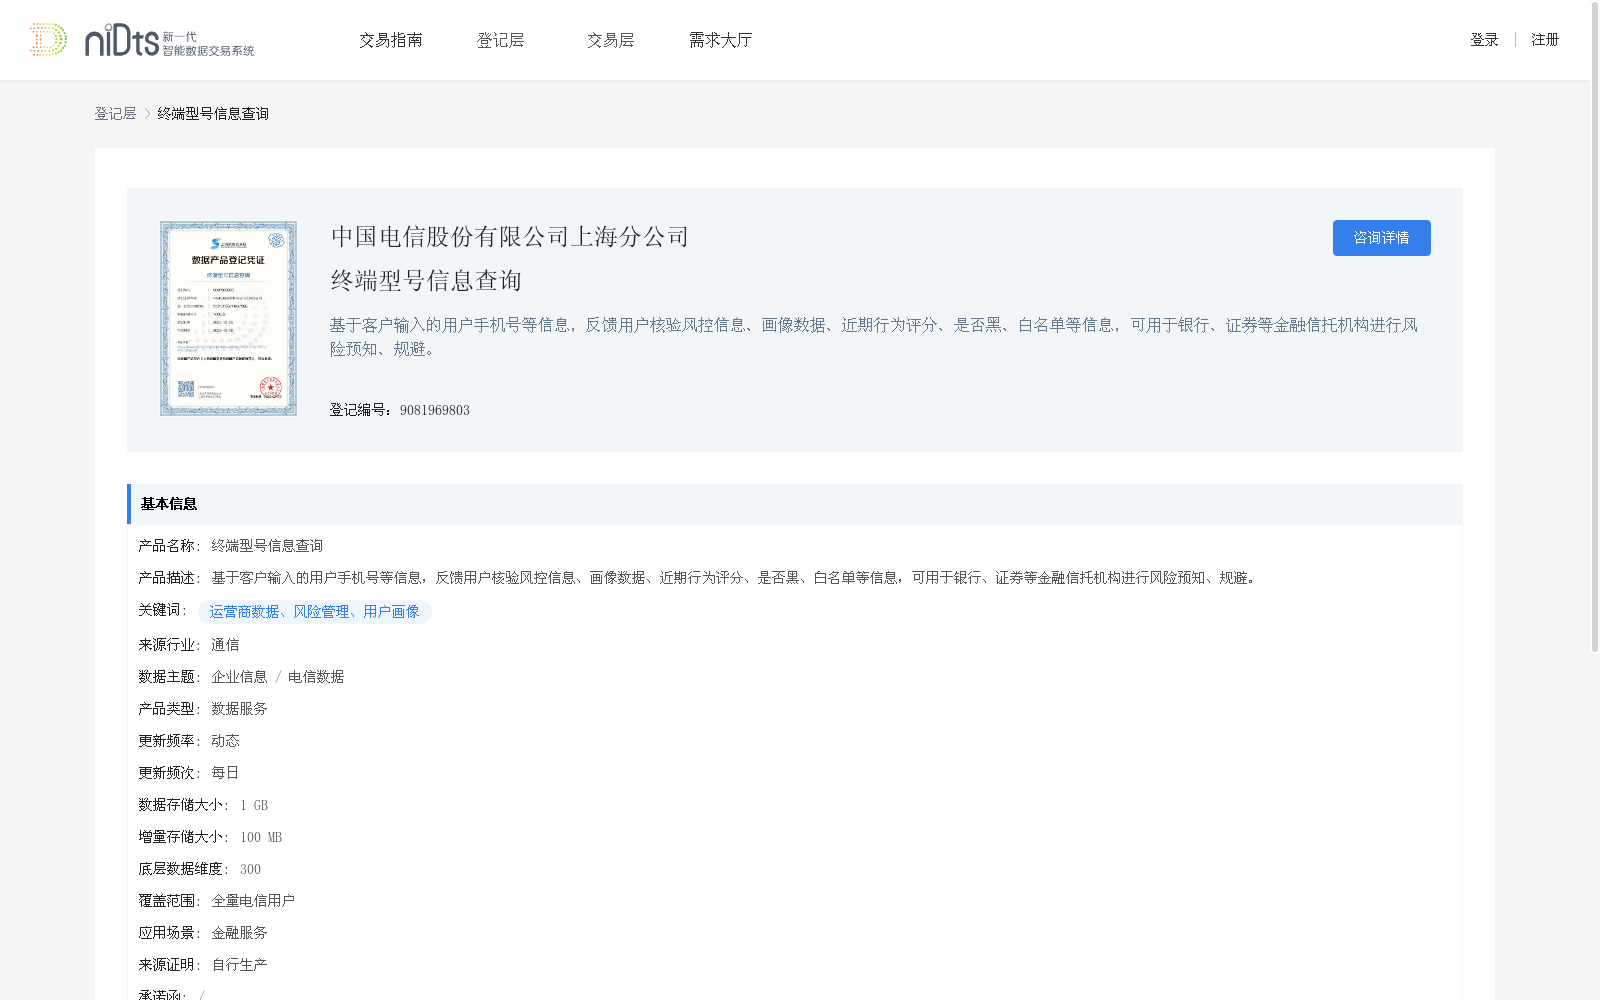Click 登记层 in the breadcrumb
Viewport: 1600px width, 1000px height.
tap(115, 114)
